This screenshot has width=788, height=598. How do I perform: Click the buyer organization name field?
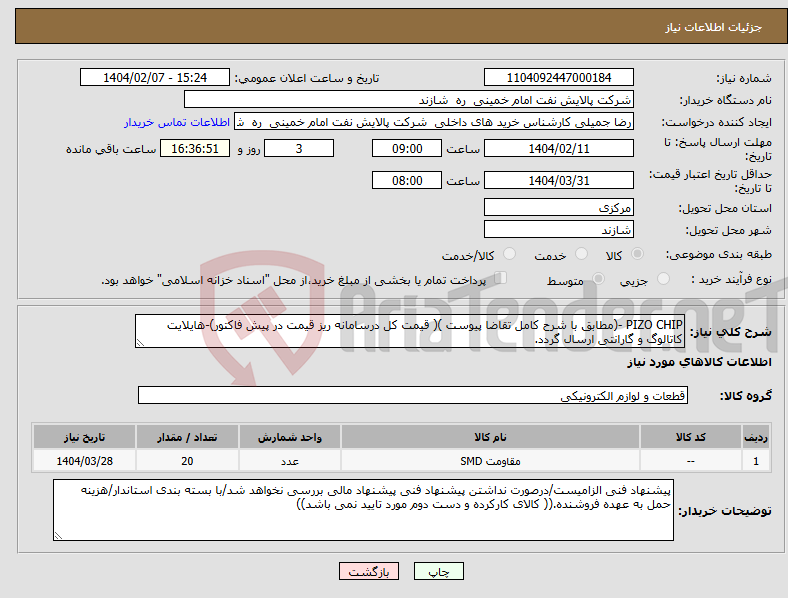[x=409, y=99]
